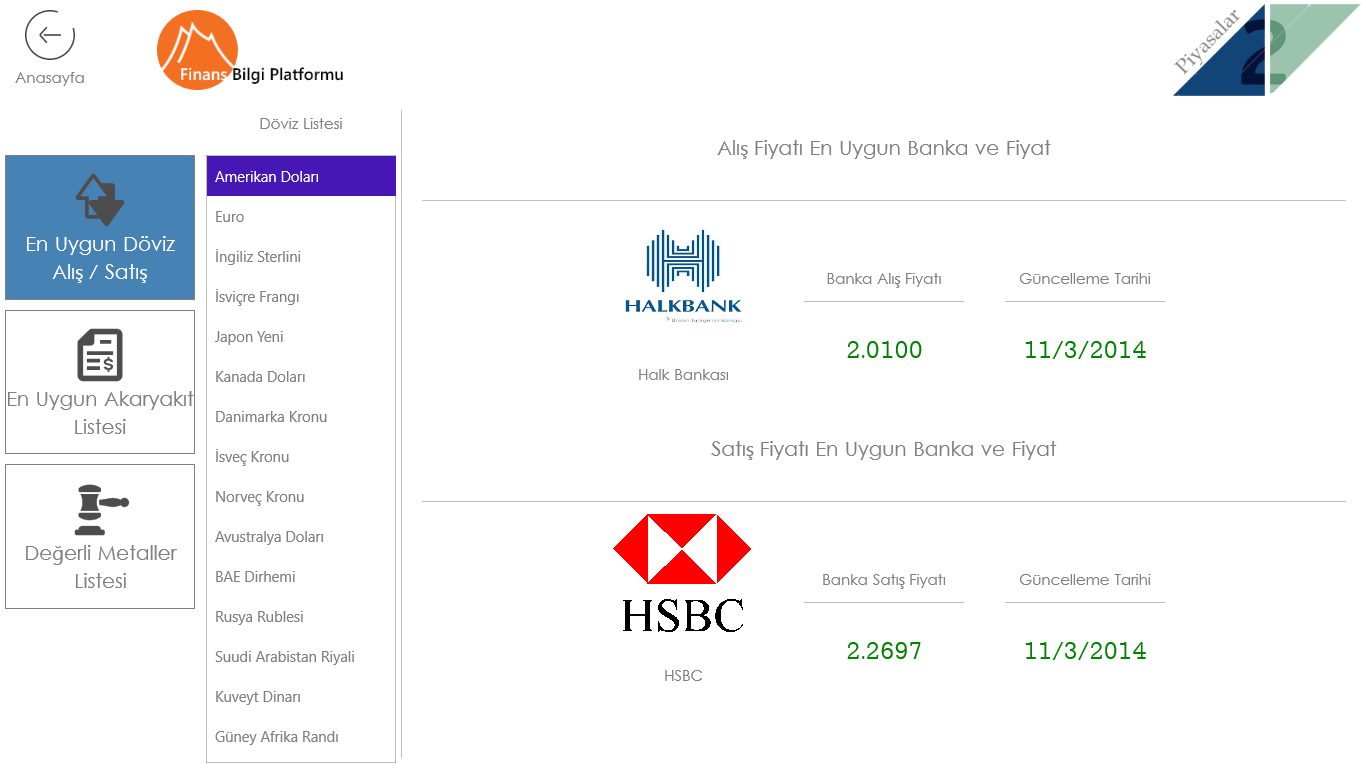Click the HSBC logo
1366x768 pixels.
click(x=683, y=573)
